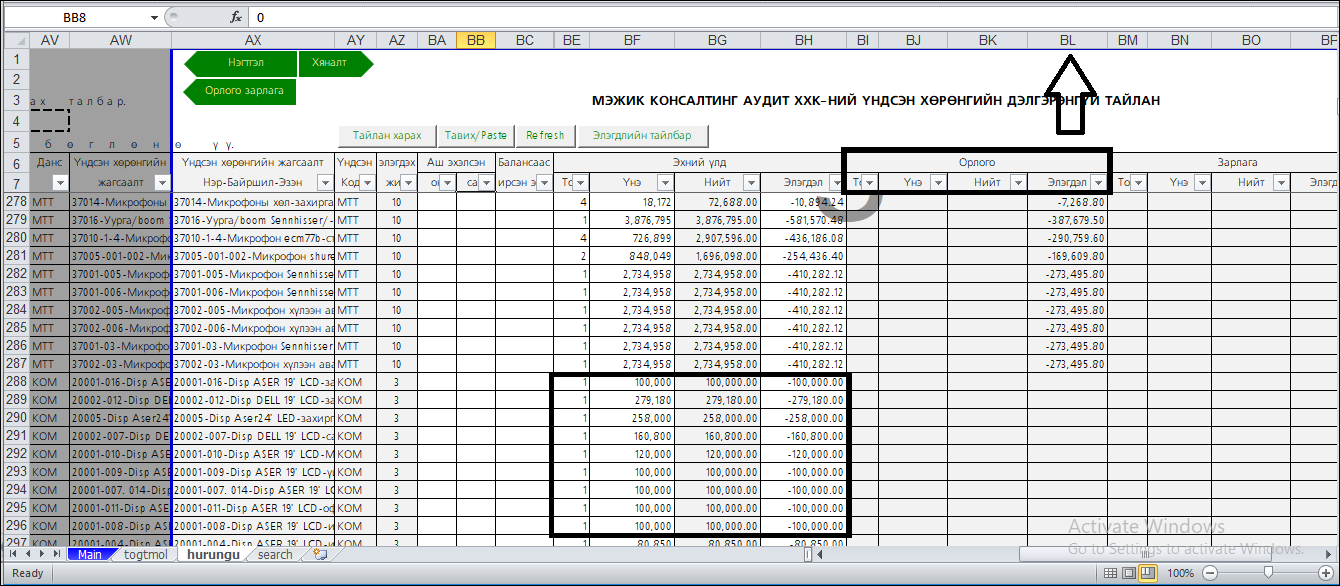Click the Refresh button
The height and width of the screenshot is (586, 1340).
click(x=545, y=135)
